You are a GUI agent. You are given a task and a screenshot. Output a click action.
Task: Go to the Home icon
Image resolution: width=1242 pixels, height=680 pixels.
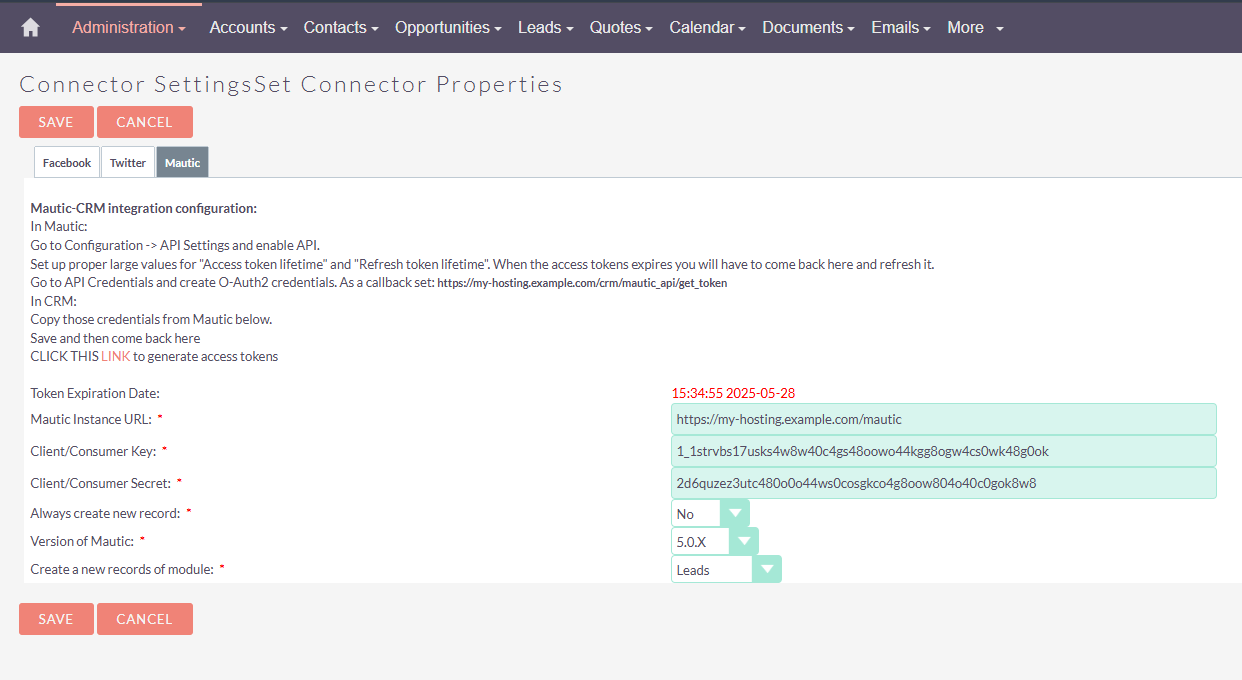point(30,28)
